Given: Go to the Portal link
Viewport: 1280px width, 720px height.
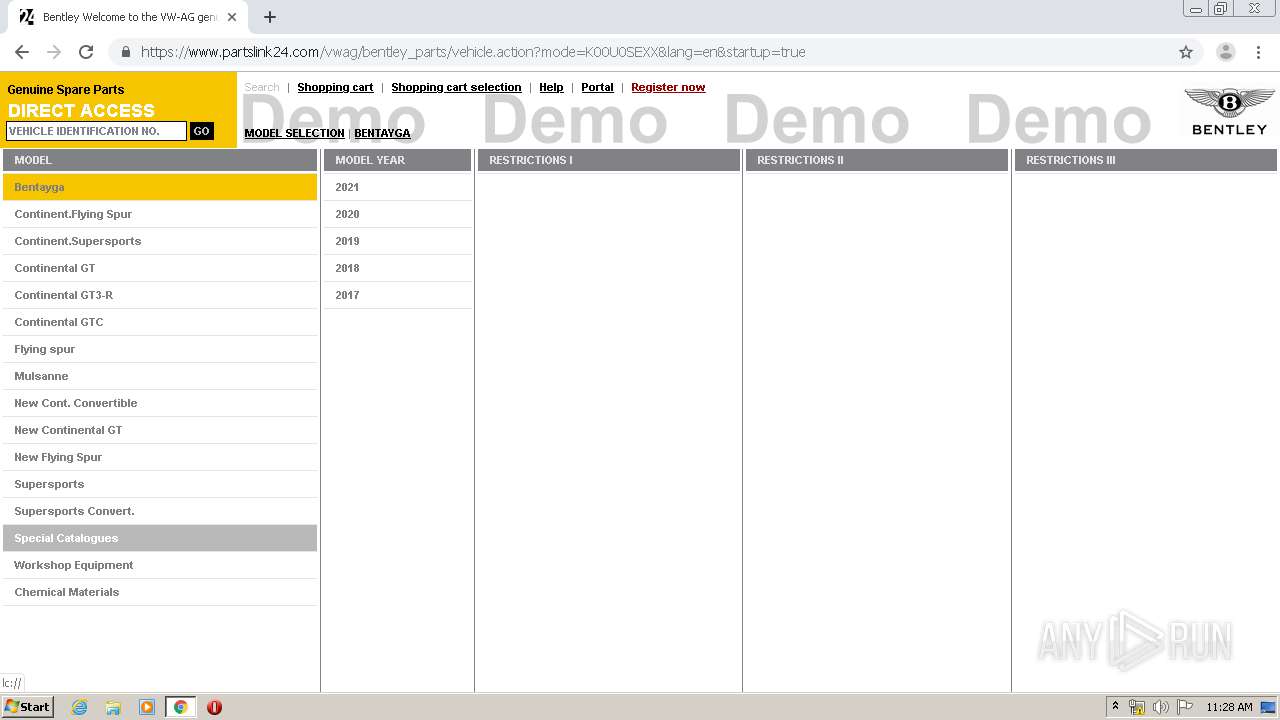Looking at the screenshot, I should coord(597,87).
